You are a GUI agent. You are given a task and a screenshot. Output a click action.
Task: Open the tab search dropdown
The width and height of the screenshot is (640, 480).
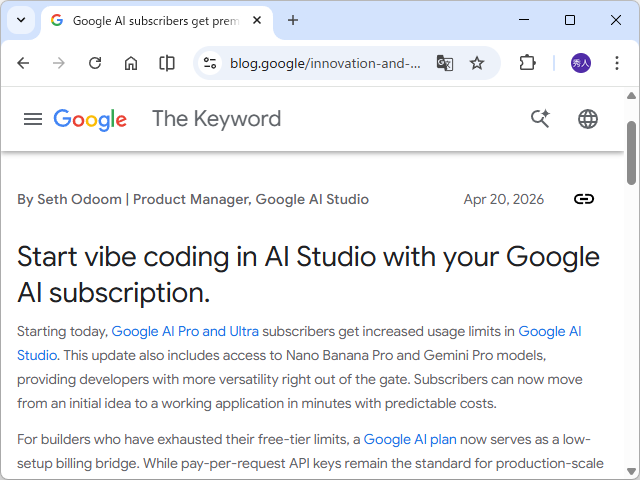(21, 20)
